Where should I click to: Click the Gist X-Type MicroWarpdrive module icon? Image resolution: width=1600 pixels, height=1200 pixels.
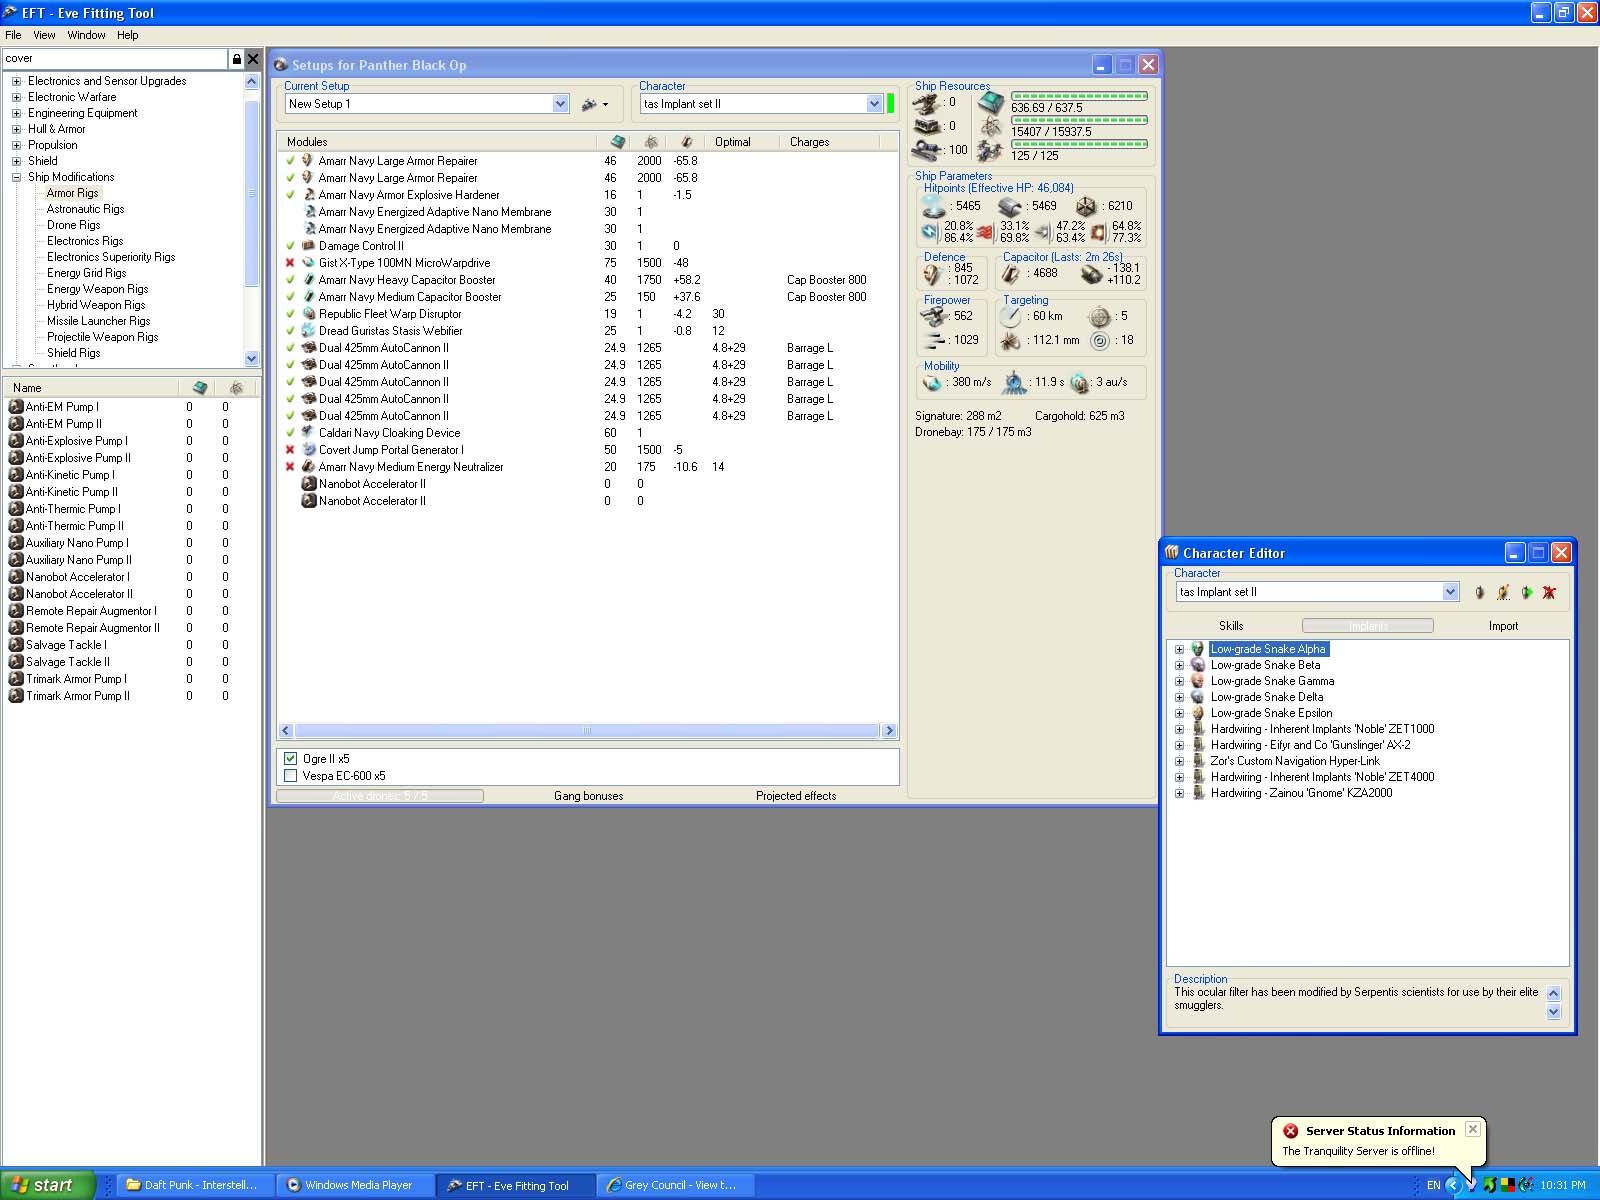309,263
